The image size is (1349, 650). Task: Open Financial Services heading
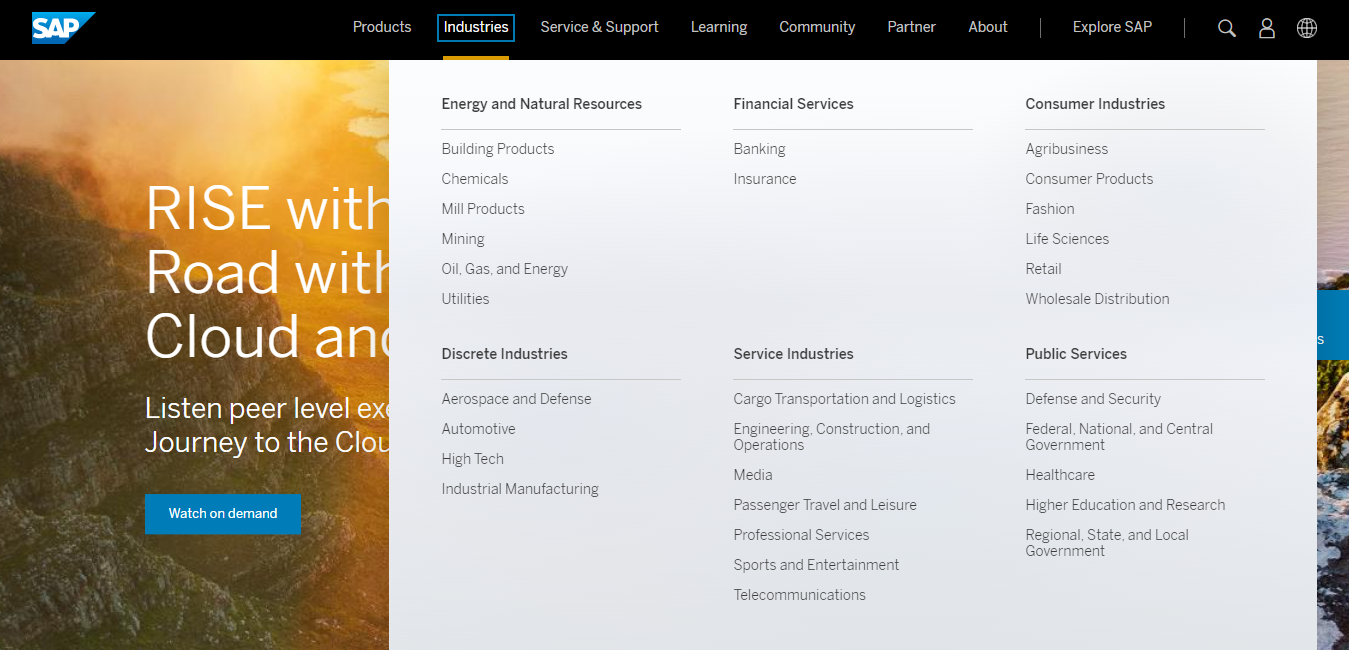793,104
